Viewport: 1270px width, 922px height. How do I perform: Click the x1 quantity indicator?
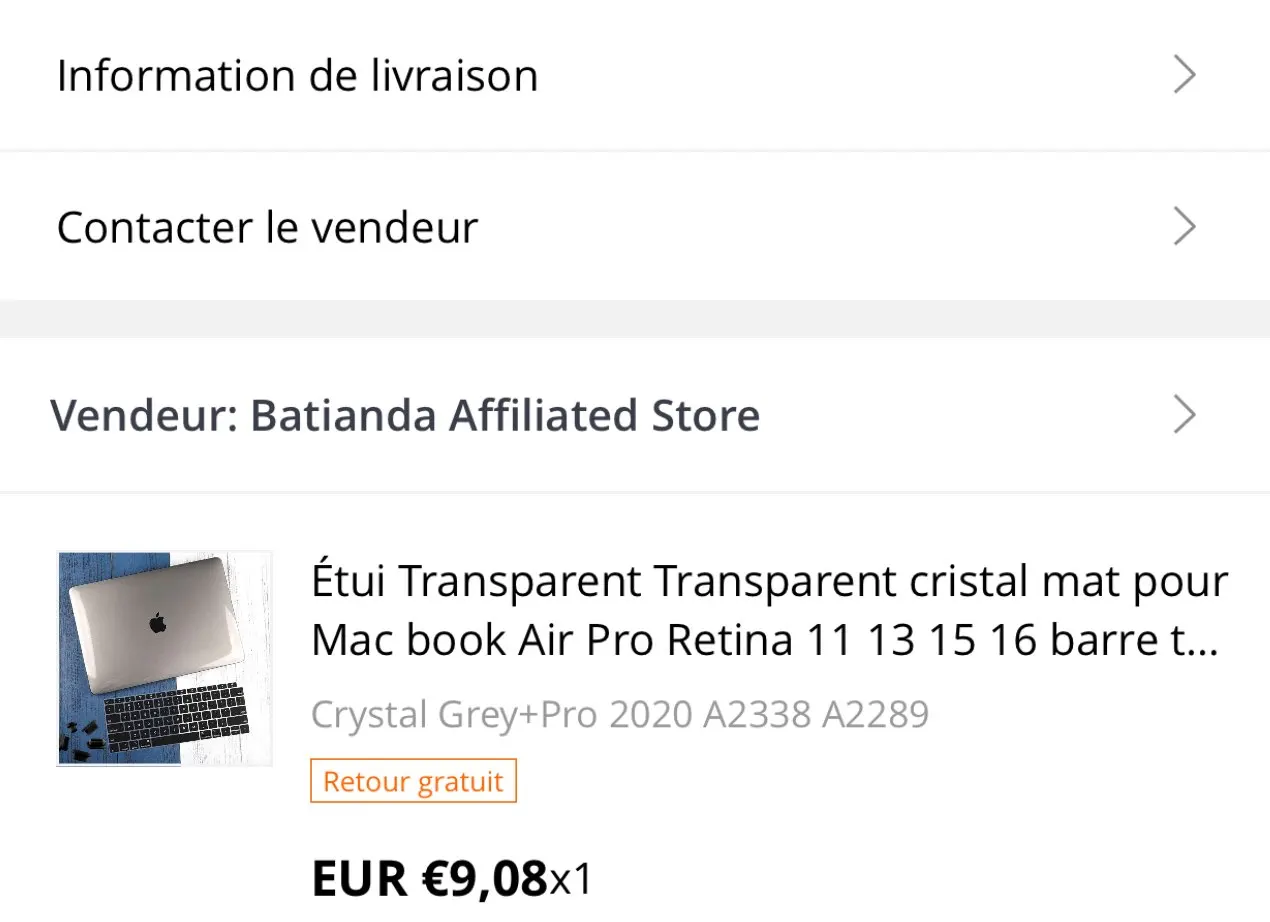tap(571, 879)
